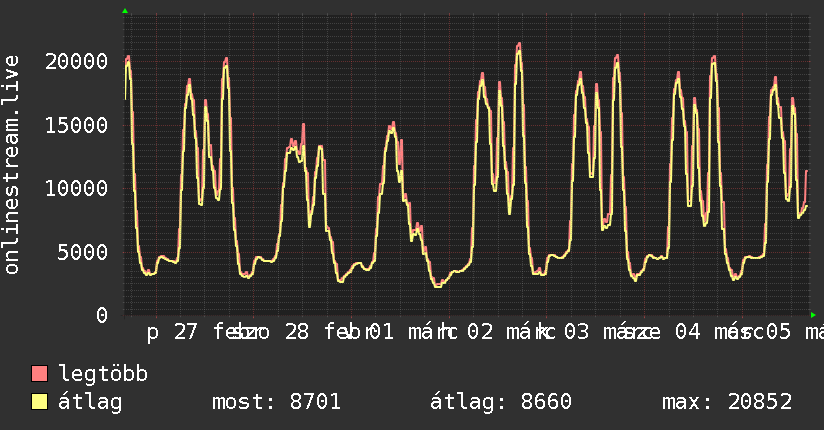This screenshot has width=824, height=430.
Task: Click the yellow átlag legend swatch
Action: [39, 402]
